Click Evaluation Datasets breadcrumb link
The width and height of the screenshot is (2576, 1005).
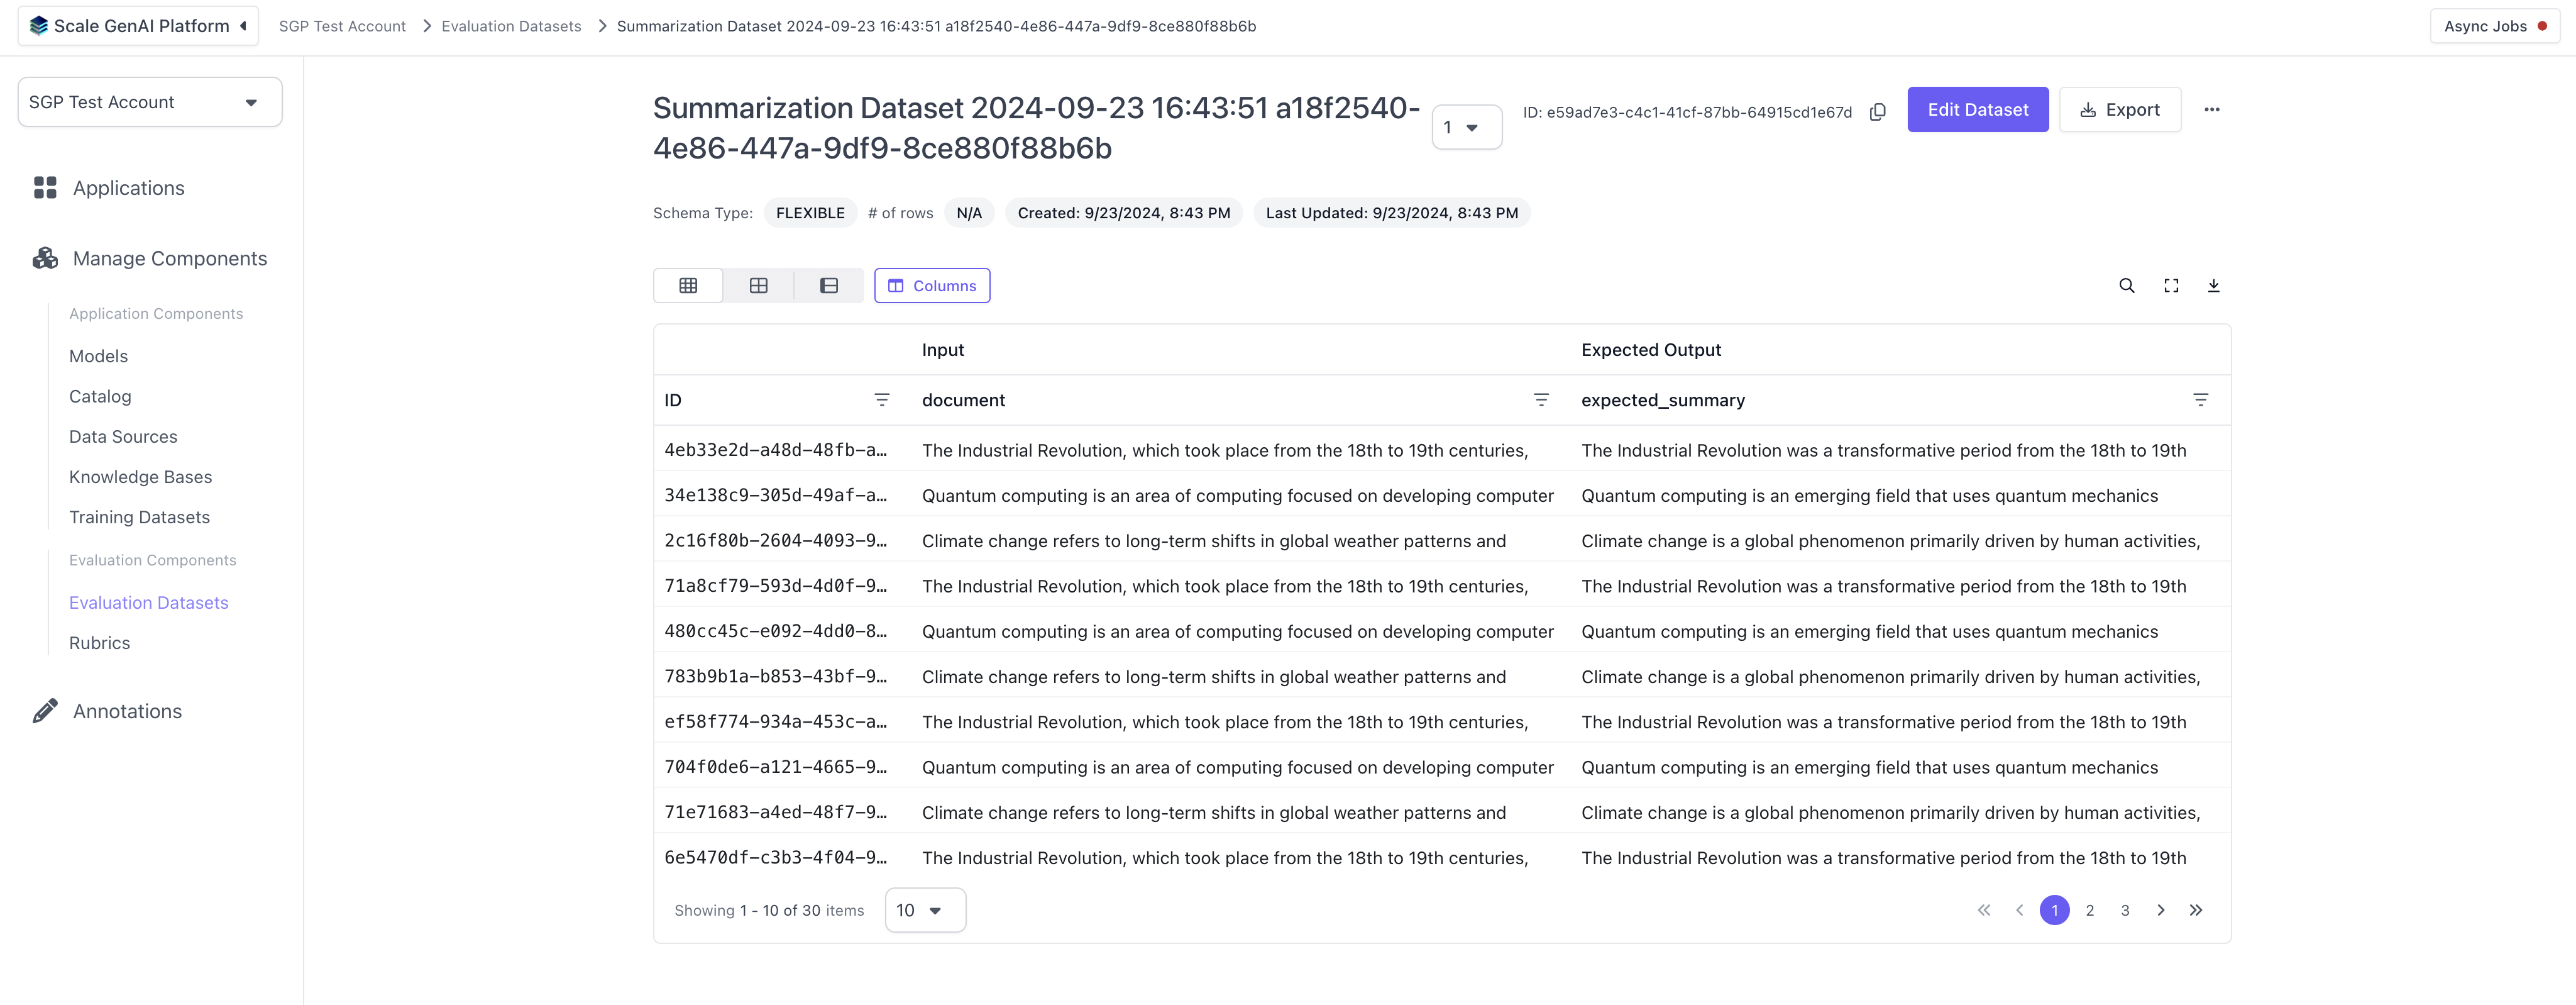pos(511,26)
